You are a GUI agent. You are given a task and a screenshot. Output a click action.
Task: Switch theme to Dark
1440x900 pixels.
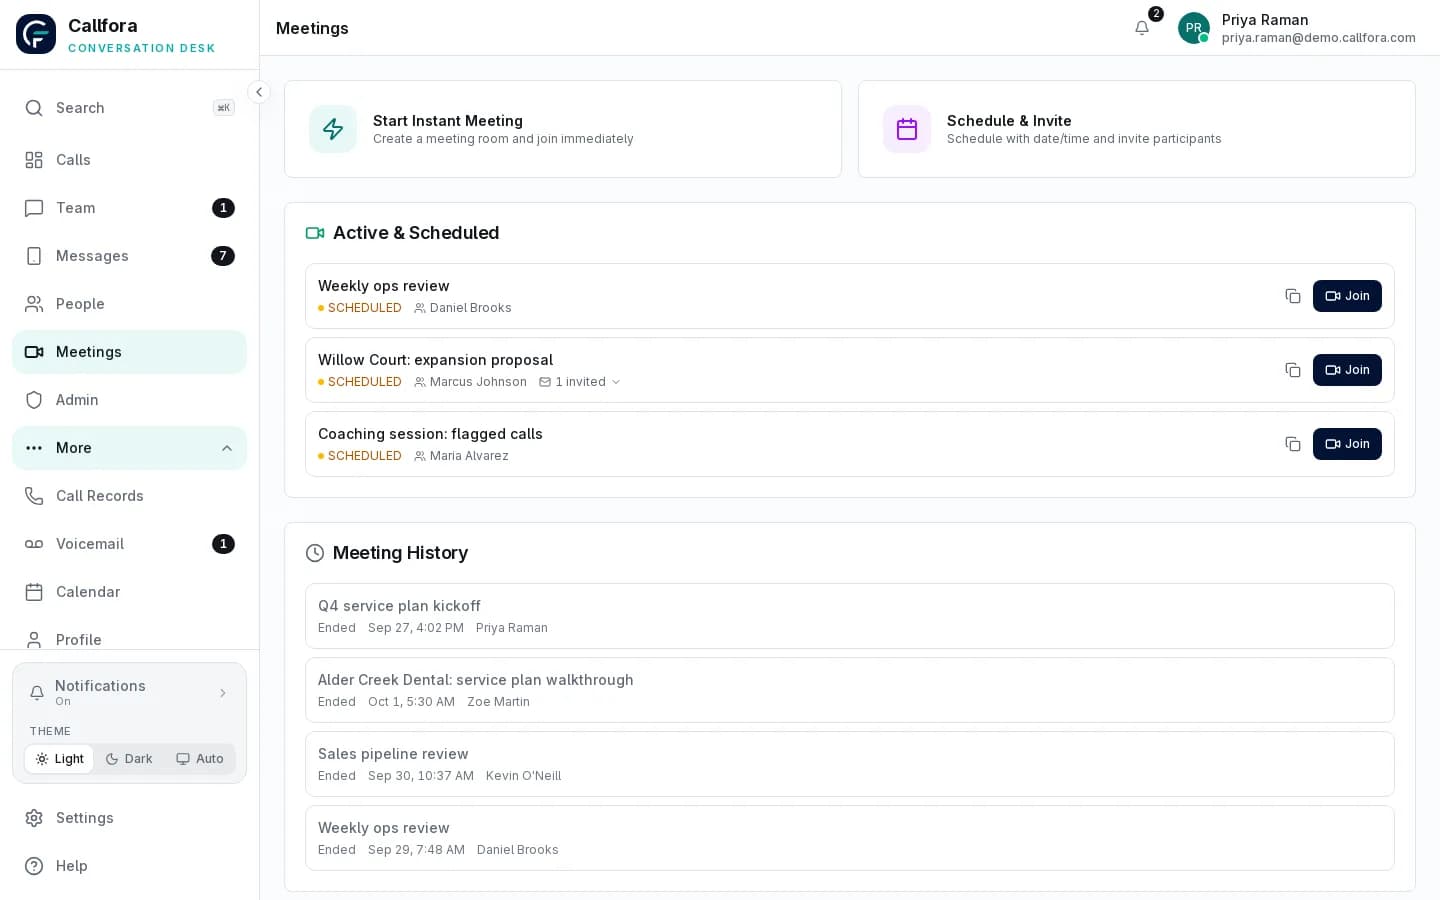(x=129, y=759)
